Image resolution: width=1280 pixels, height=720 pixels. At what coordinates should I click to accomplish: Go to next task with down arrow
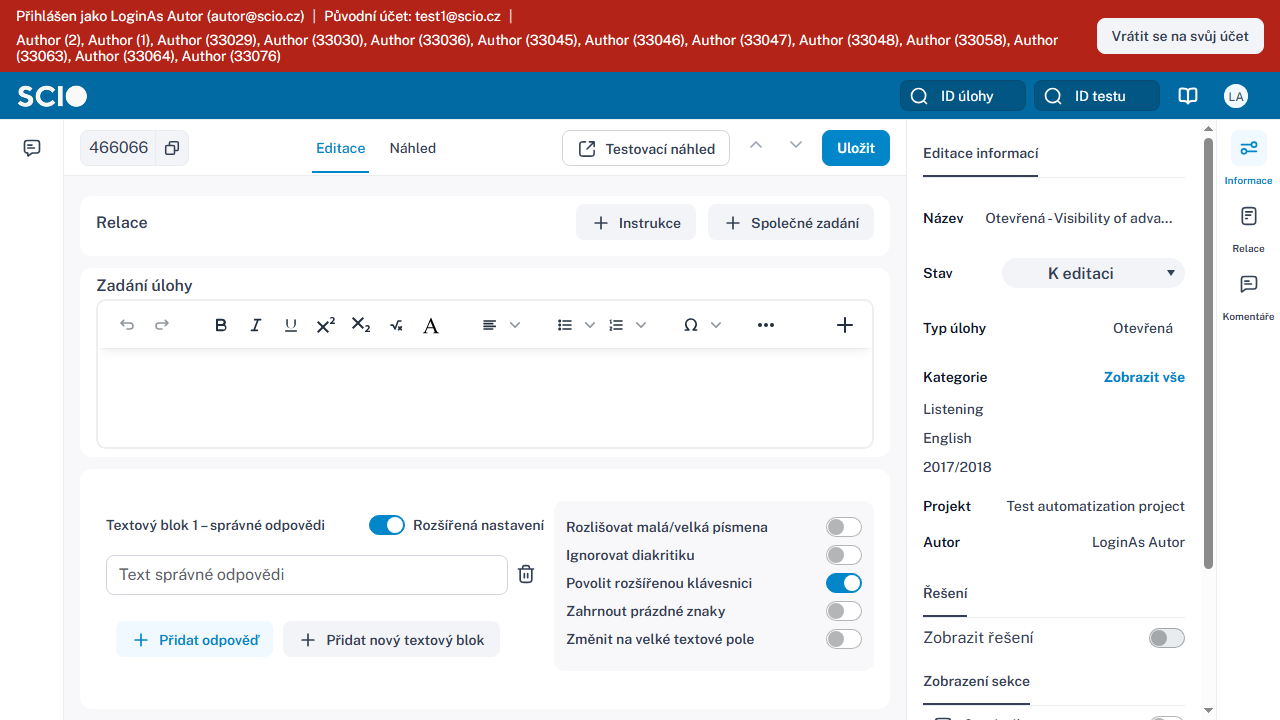point(796,145)
